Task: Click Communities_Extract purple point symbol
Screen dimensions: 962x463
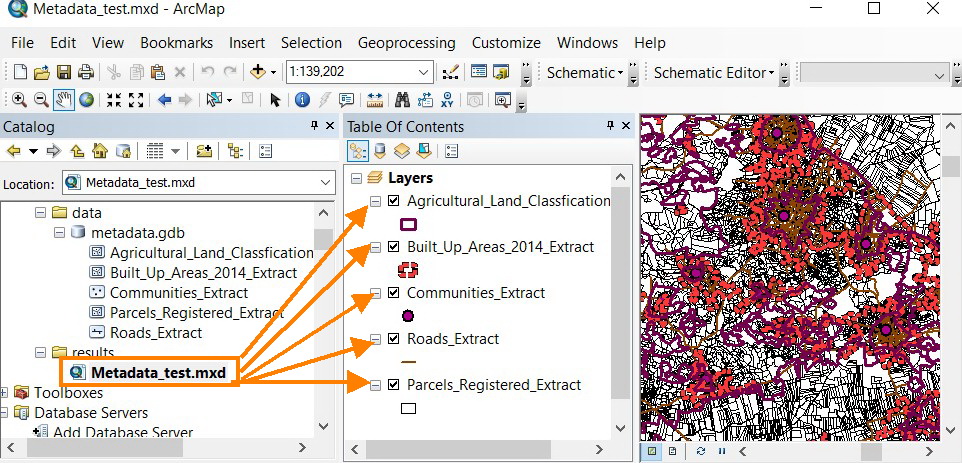Action: point(407,316)
